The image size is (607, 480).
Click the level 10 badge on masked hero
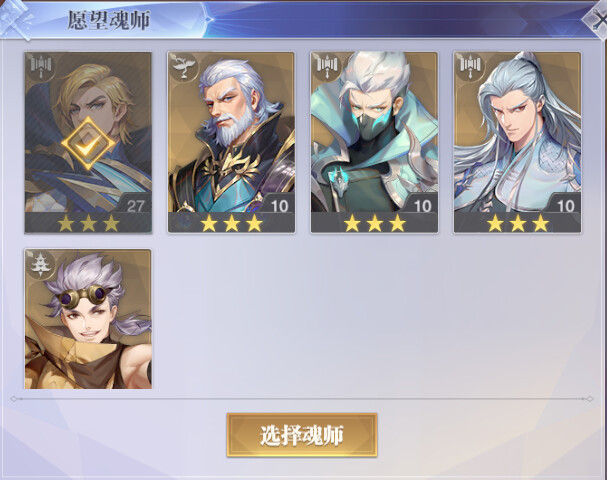coord(422,205)
